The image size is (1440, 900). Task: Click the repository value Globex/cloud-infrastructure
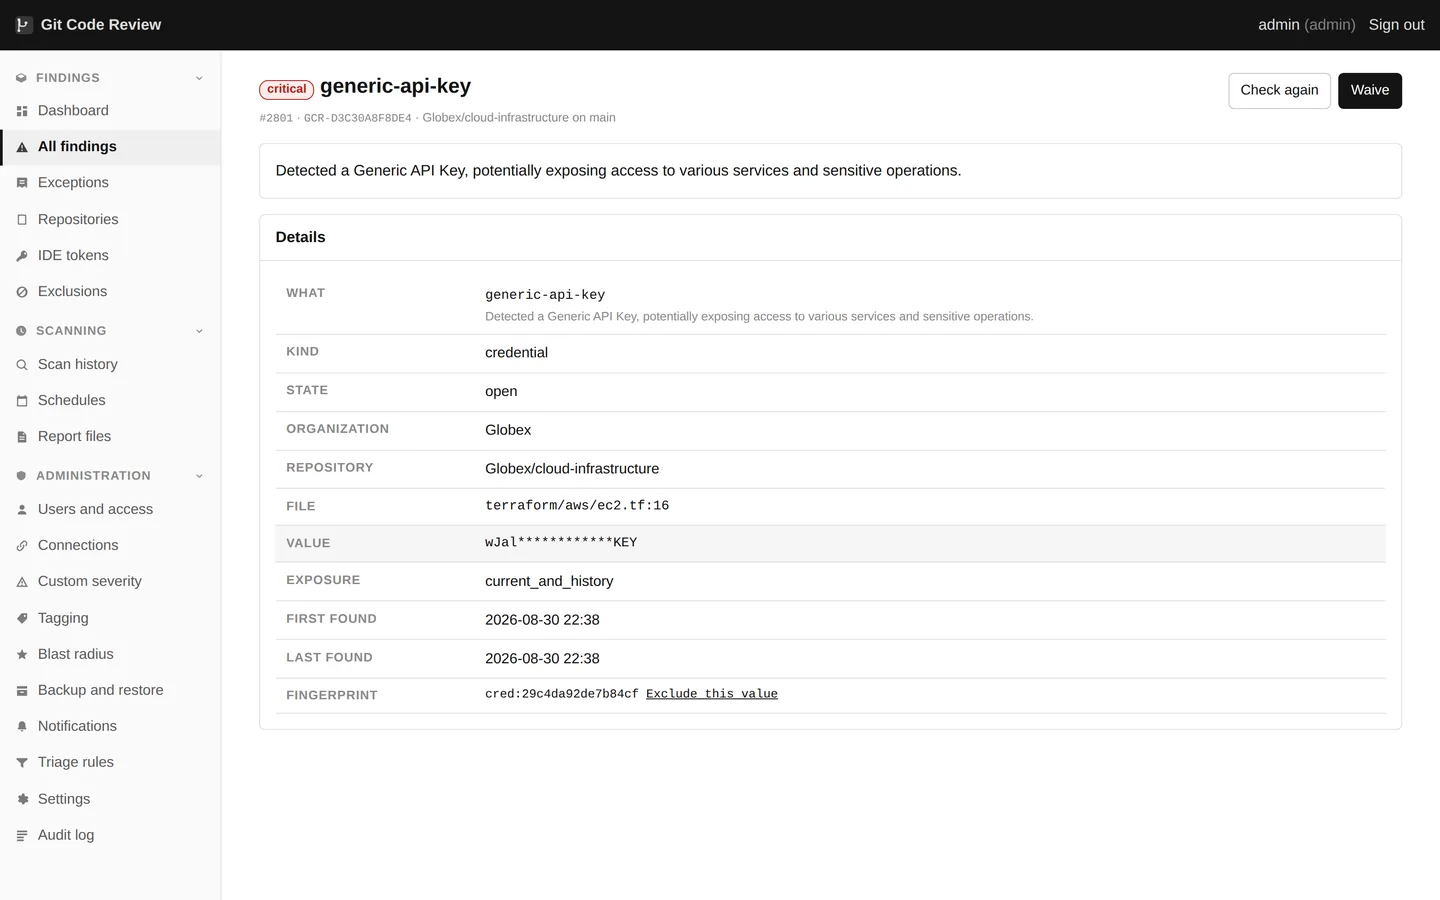(x=572, y=469)
